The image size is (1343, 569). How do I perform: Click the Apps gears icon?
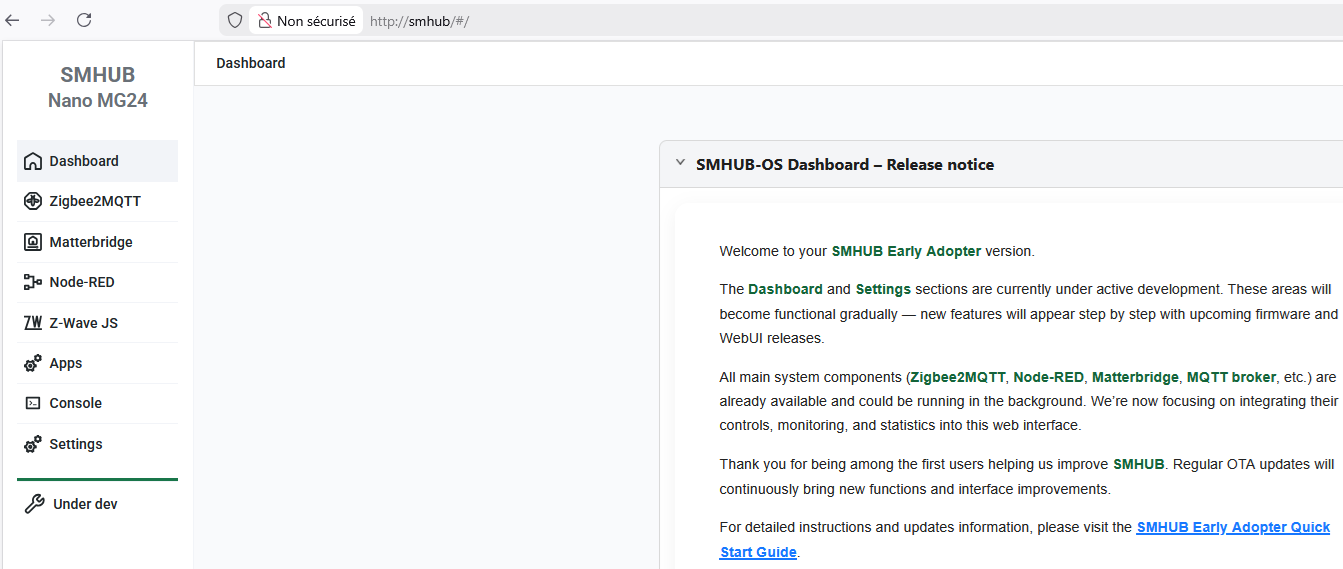32,363
